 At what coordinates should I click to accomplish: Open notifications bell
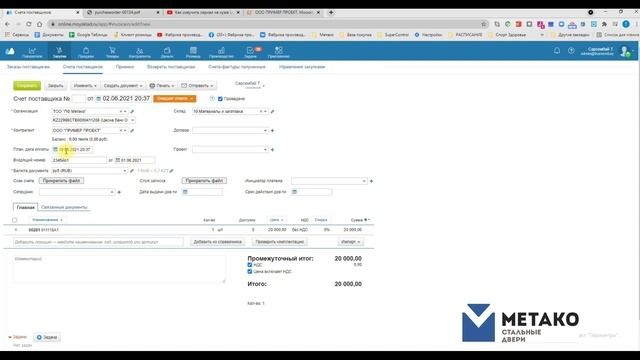coord(557,51)
